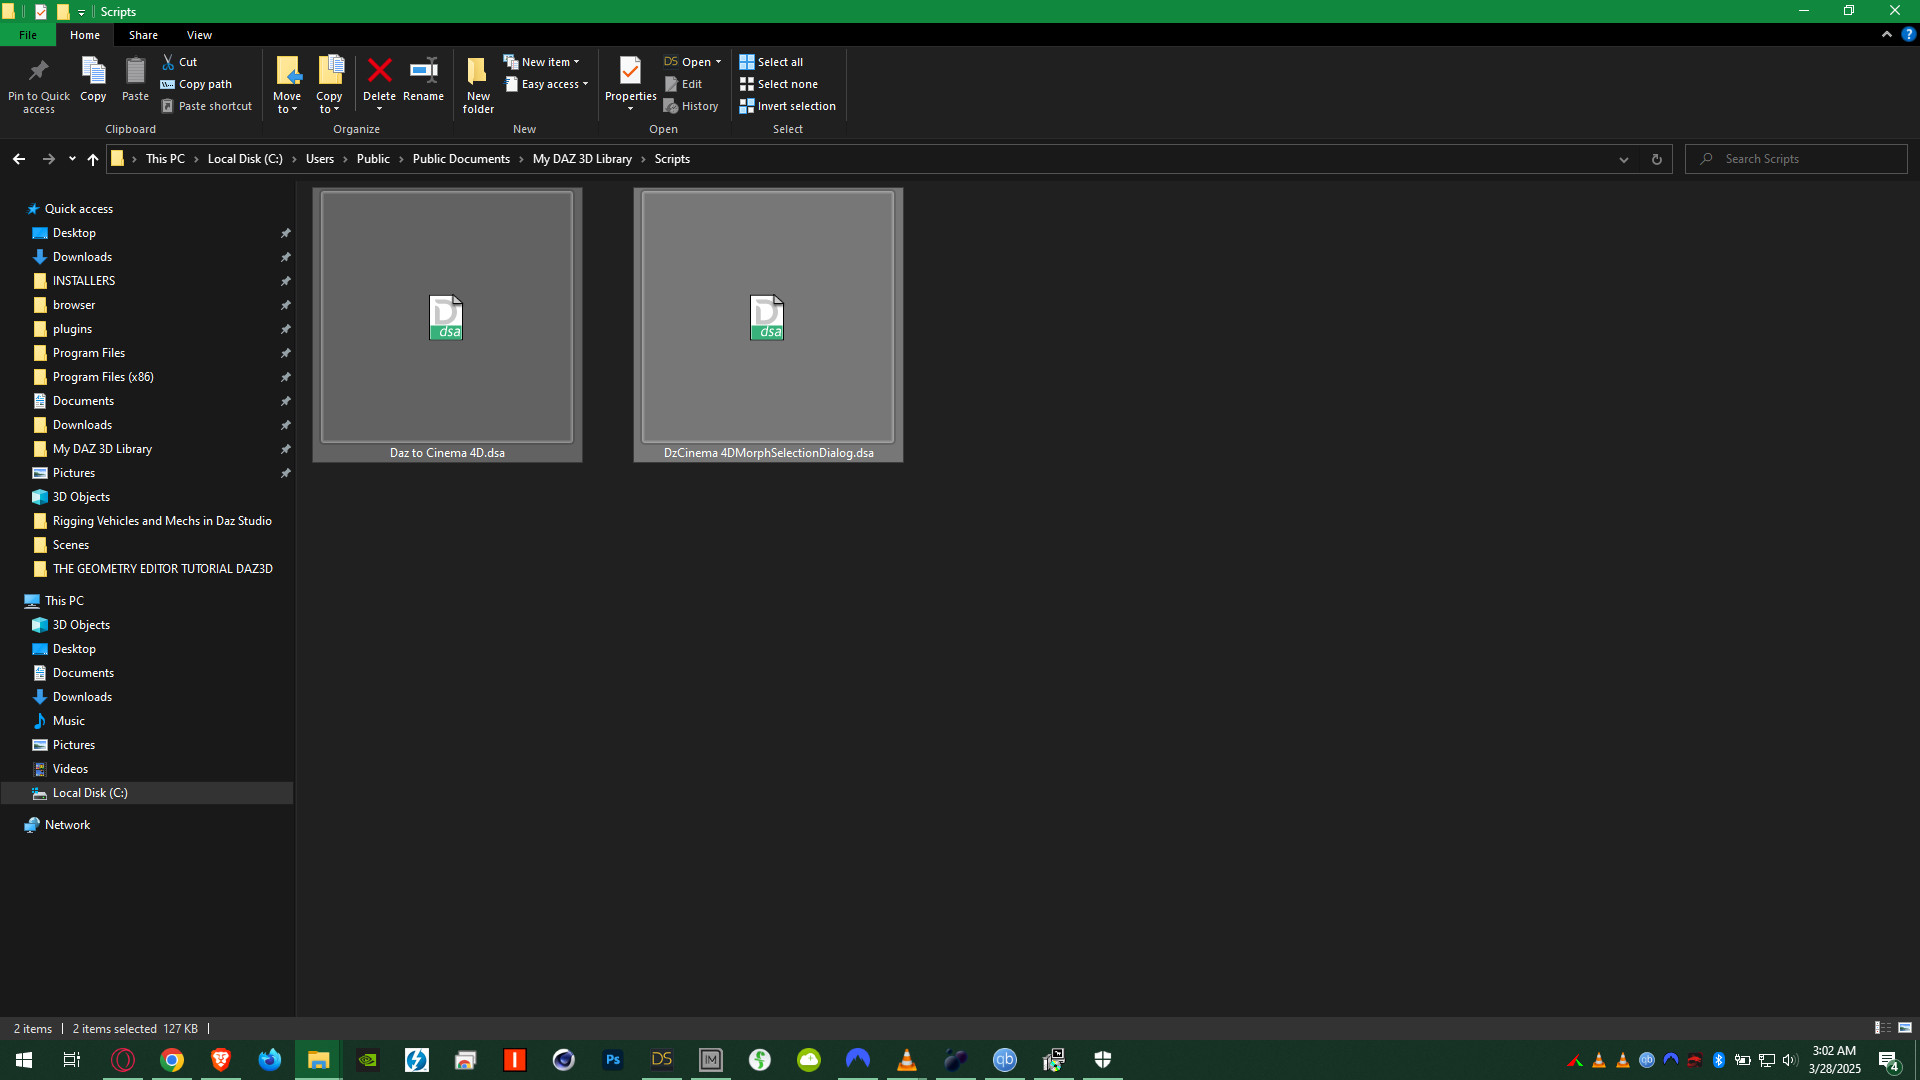Open the Copy to dropdown

(329, 109)
